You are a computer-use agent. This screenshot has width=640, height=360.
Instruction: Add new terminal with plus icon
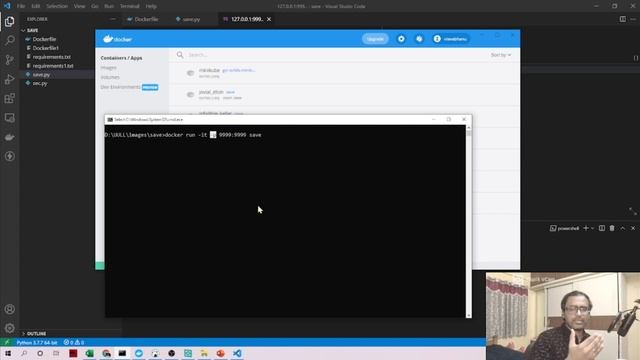point(586,228)
